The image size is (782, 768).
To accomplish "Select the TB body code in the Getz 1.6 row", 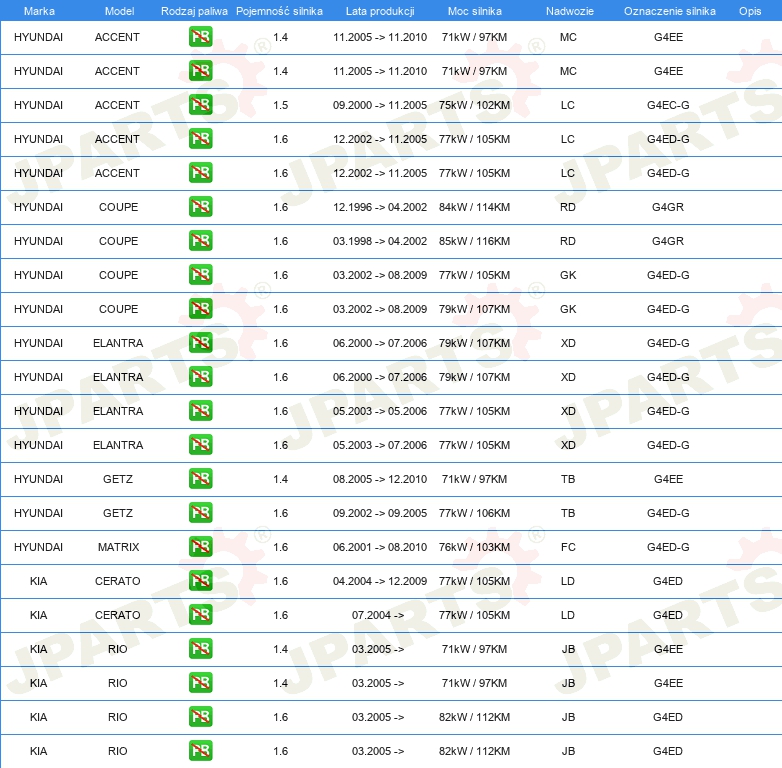I will click(x=568, y=513).
